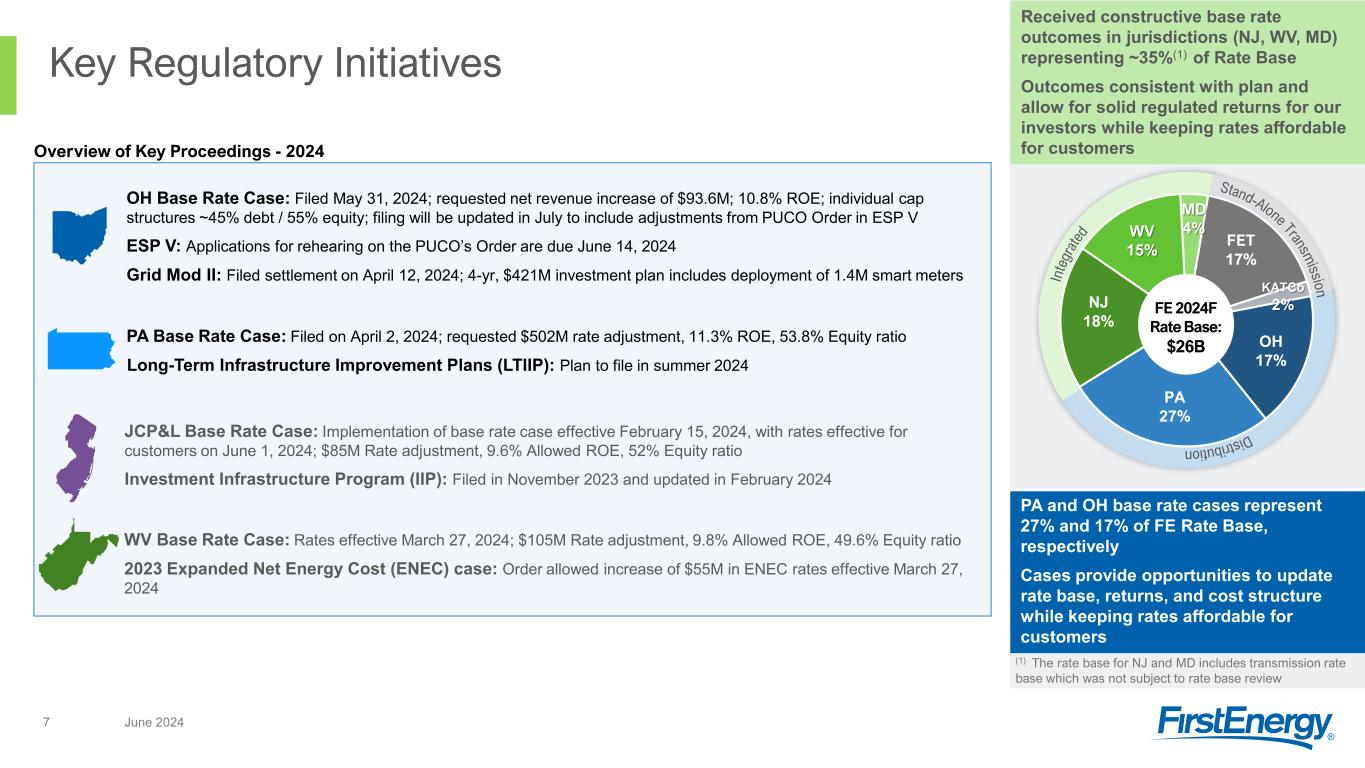The height and width of the screenshot is (768, 1365).
Task: Click the PA Base Rate Case heading
Action: pos(206,337)
